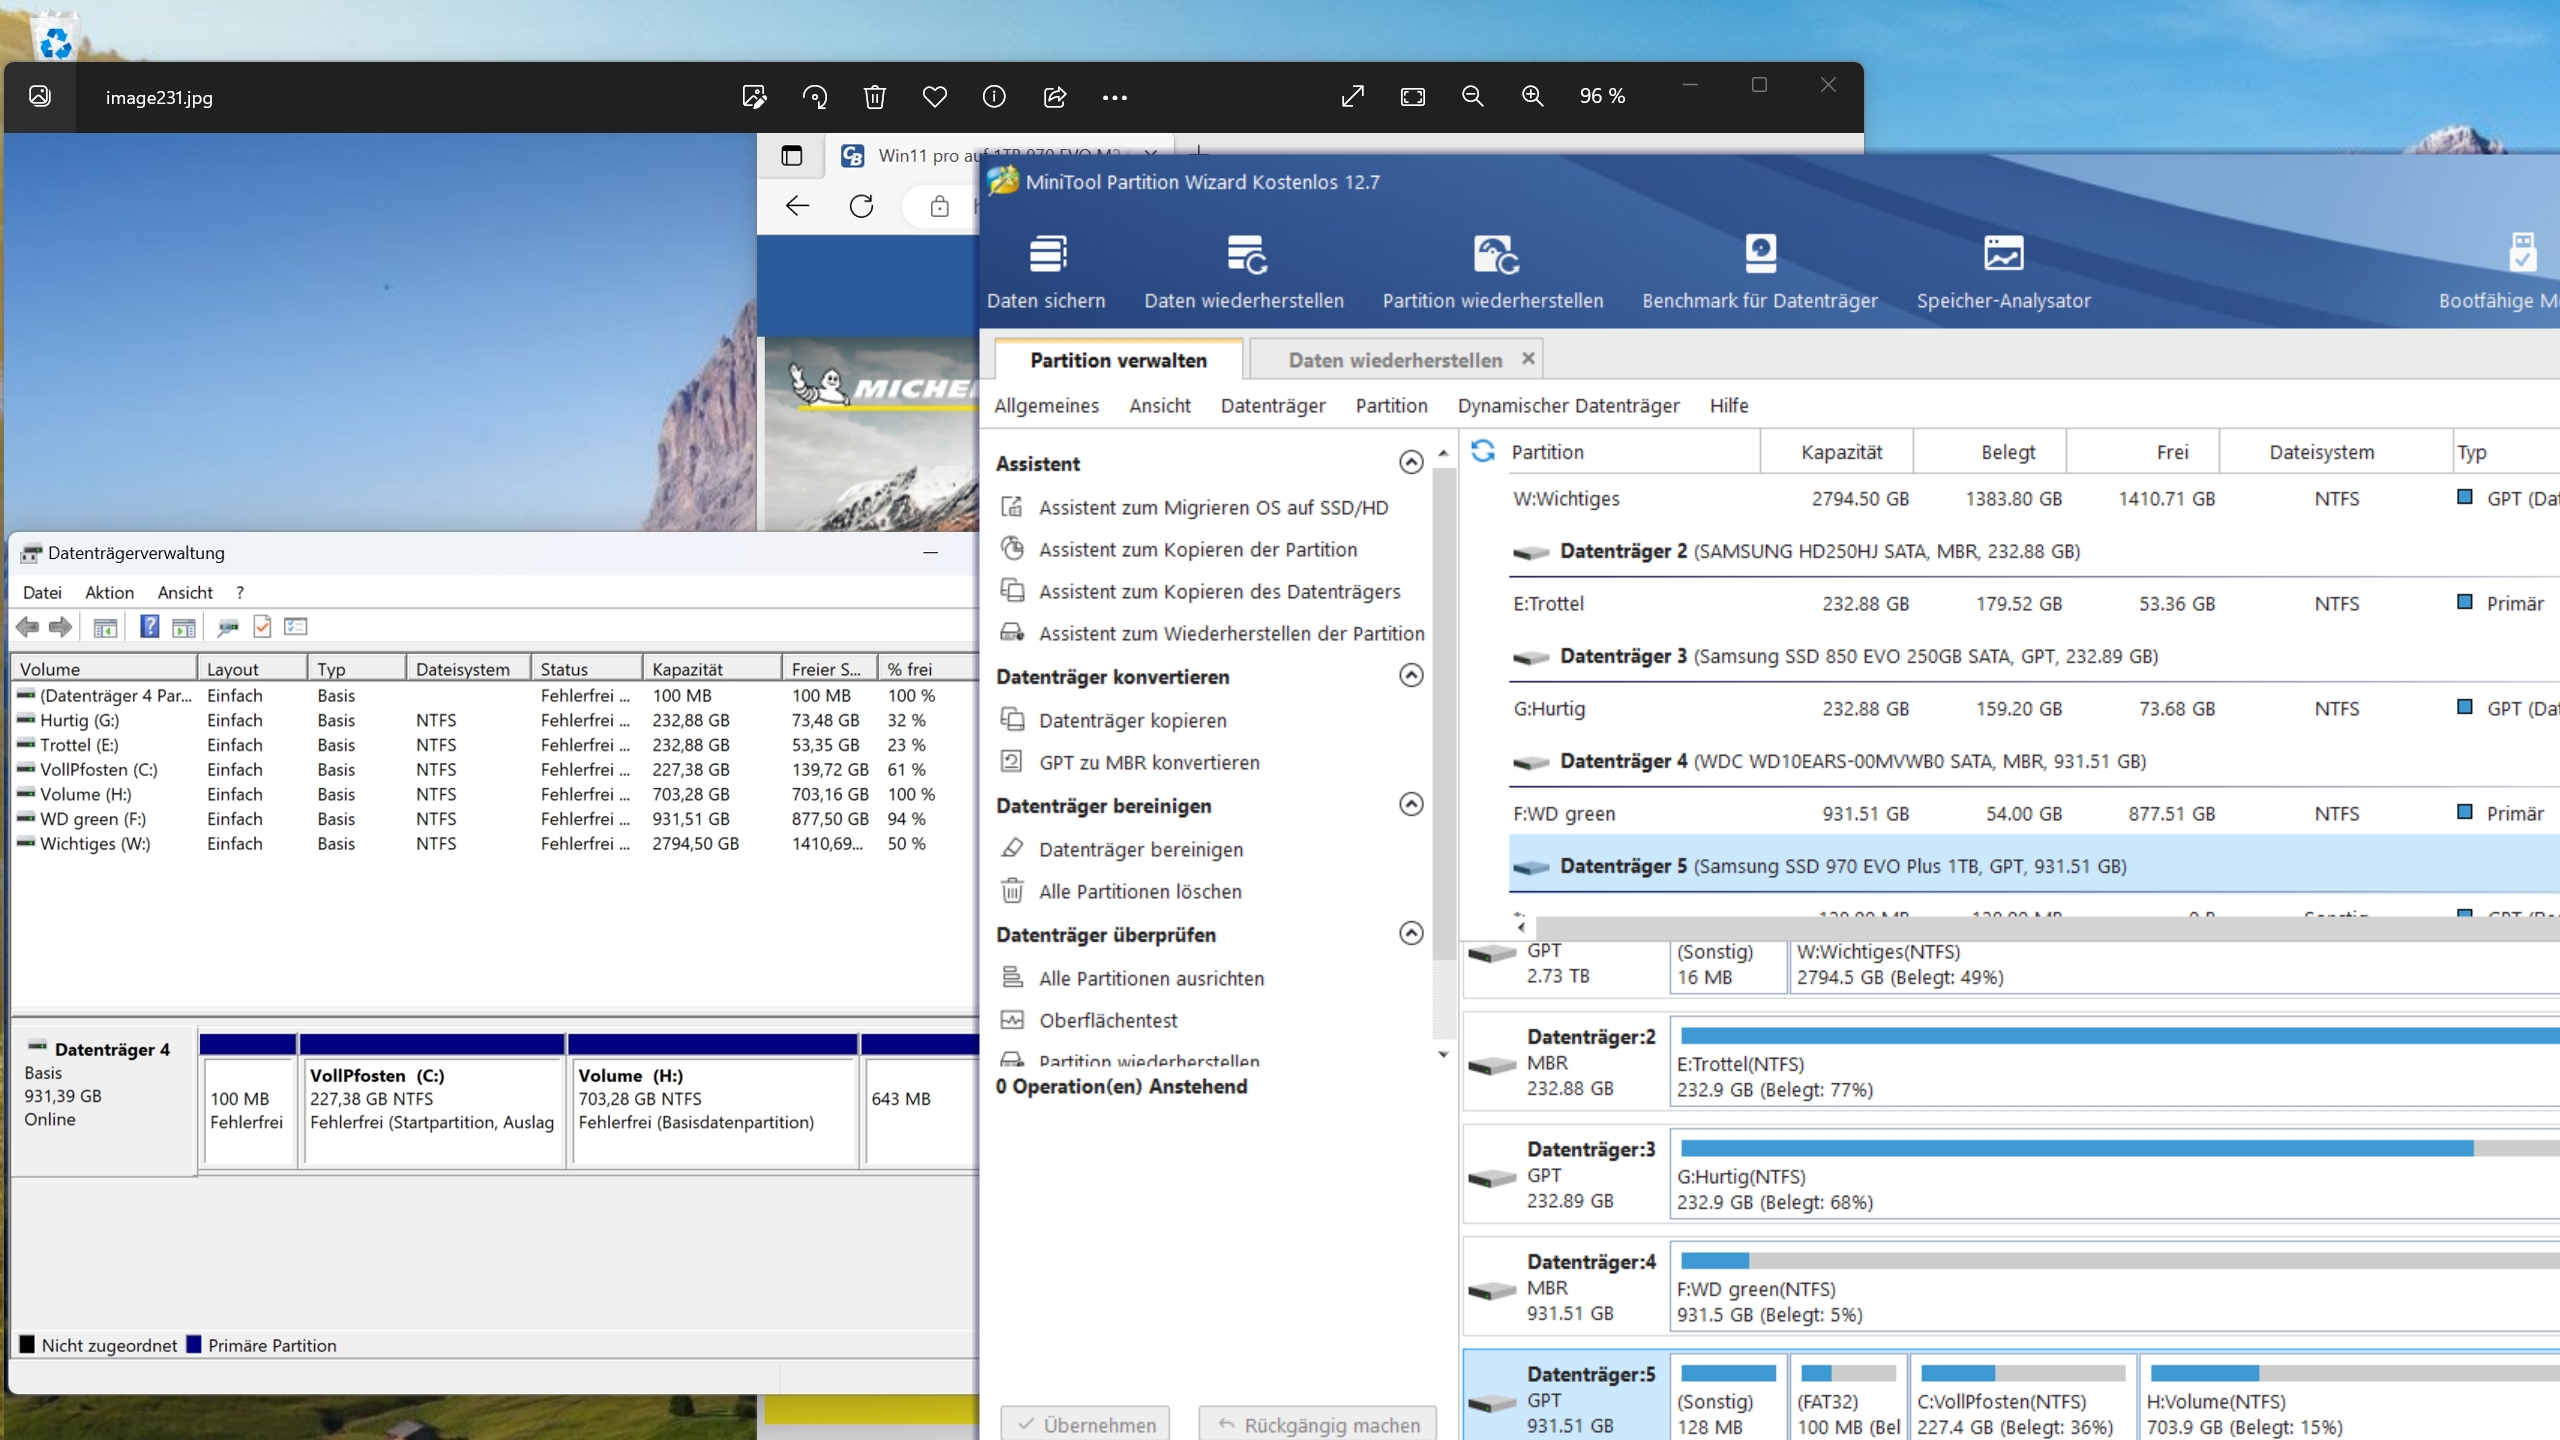The image size is (2560, 1440).
Task: Click GPT zu MBR konvertieren
Action: 1129,762
